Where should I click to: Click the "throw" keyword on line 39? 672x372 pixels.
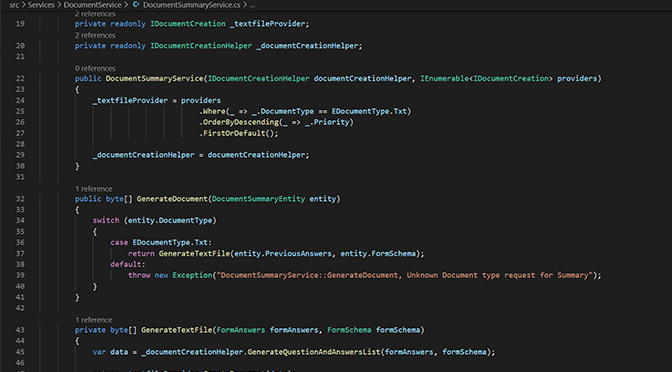[x=139, y=275]
